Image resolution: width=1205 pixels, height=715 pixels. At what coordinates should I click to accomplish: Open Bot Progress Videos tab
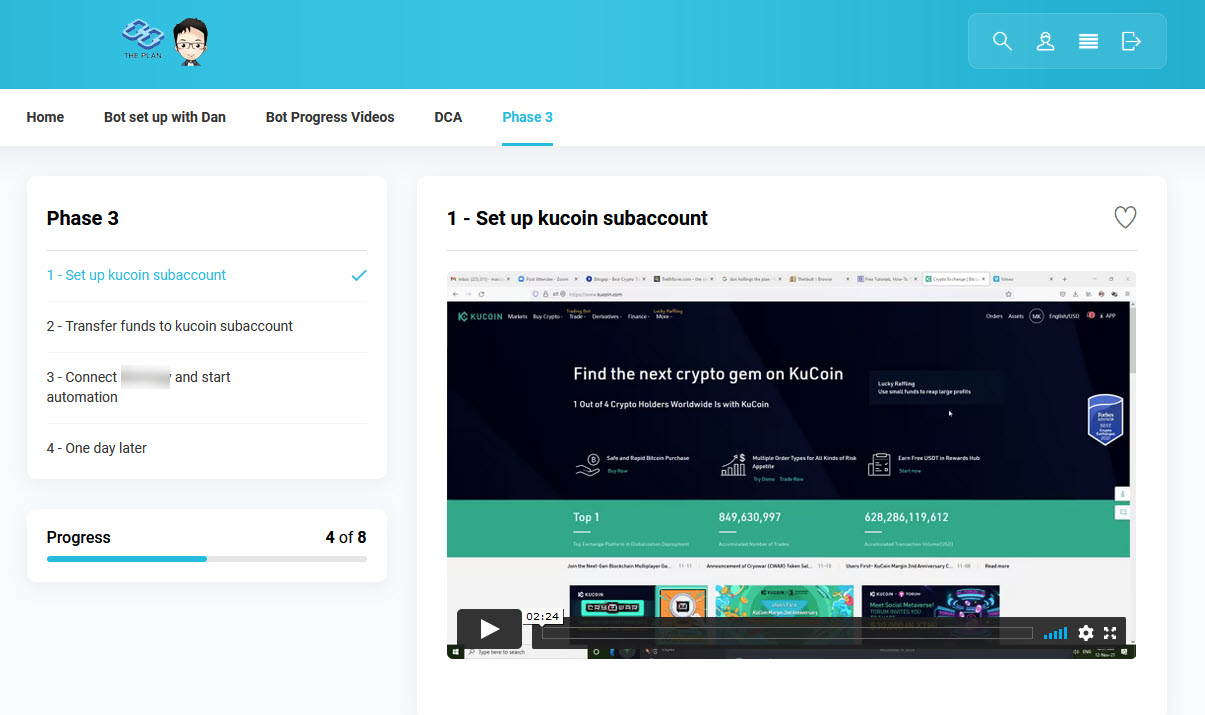click(330, 117)
